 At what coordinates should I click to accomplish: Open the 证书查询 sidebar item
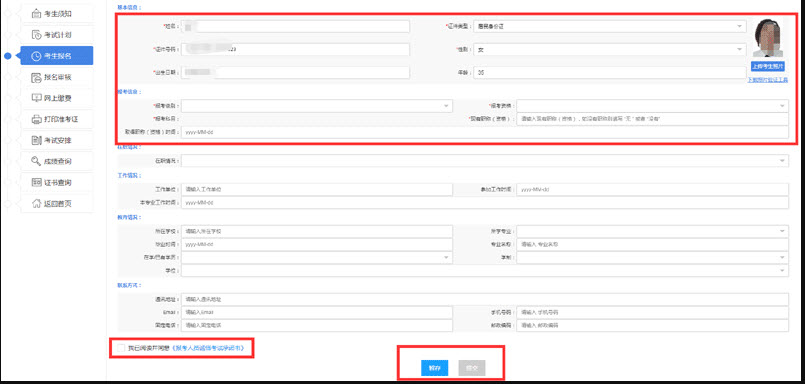coord(56,182)
